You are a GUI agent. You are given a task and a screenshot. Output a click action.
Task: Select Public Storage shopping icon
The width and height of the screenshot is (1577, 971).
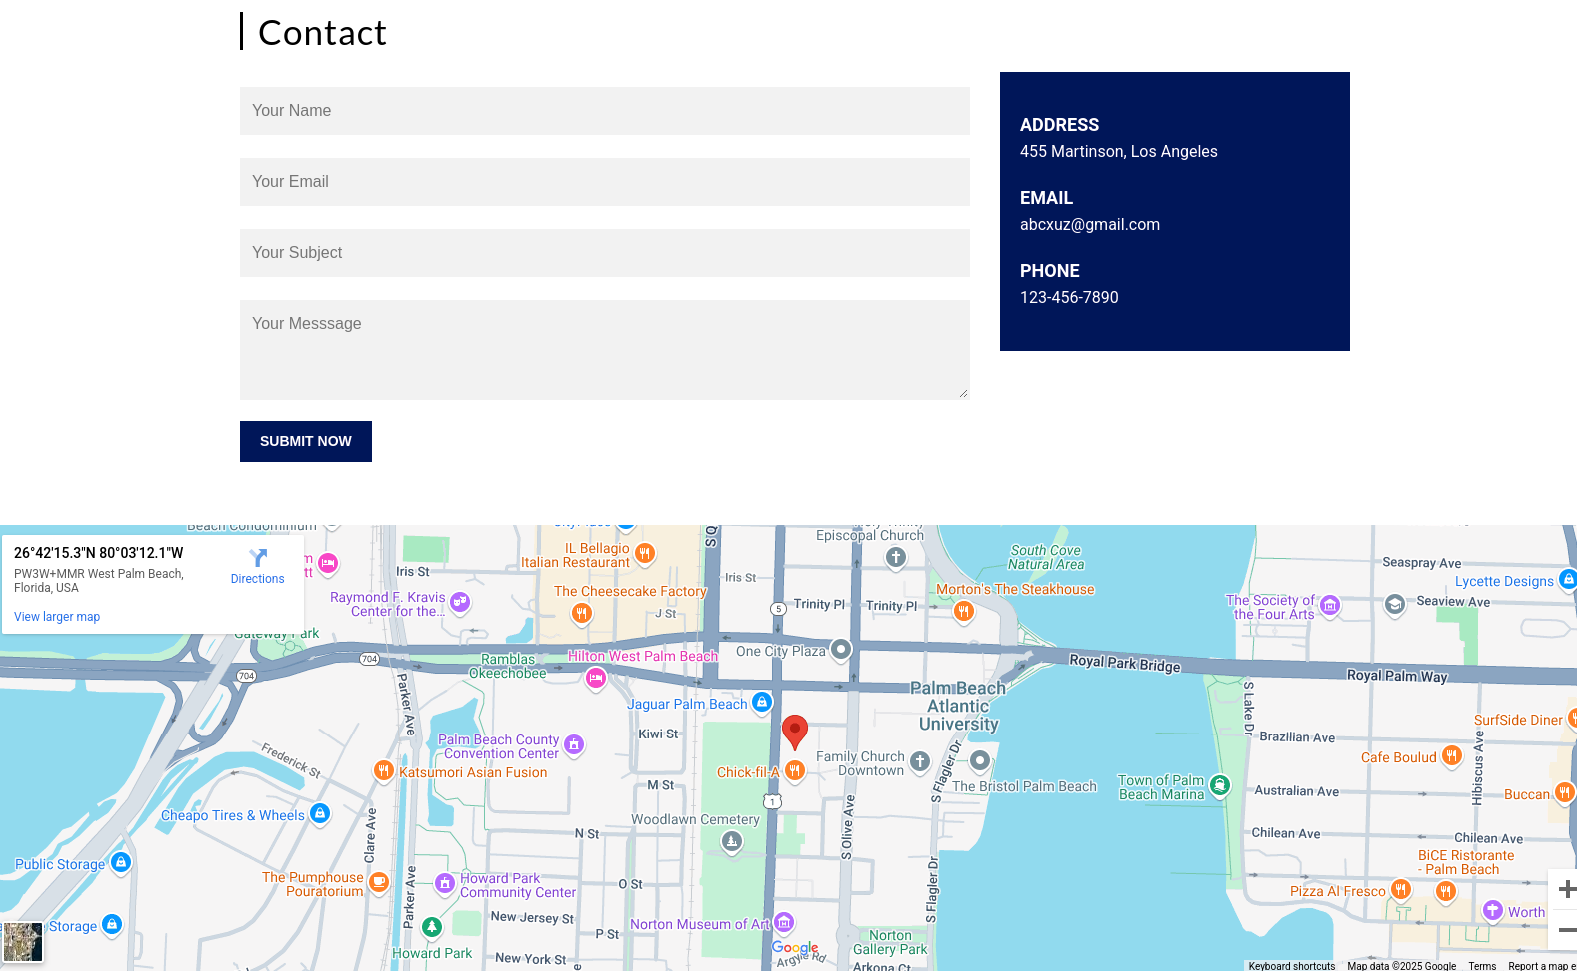121,862
